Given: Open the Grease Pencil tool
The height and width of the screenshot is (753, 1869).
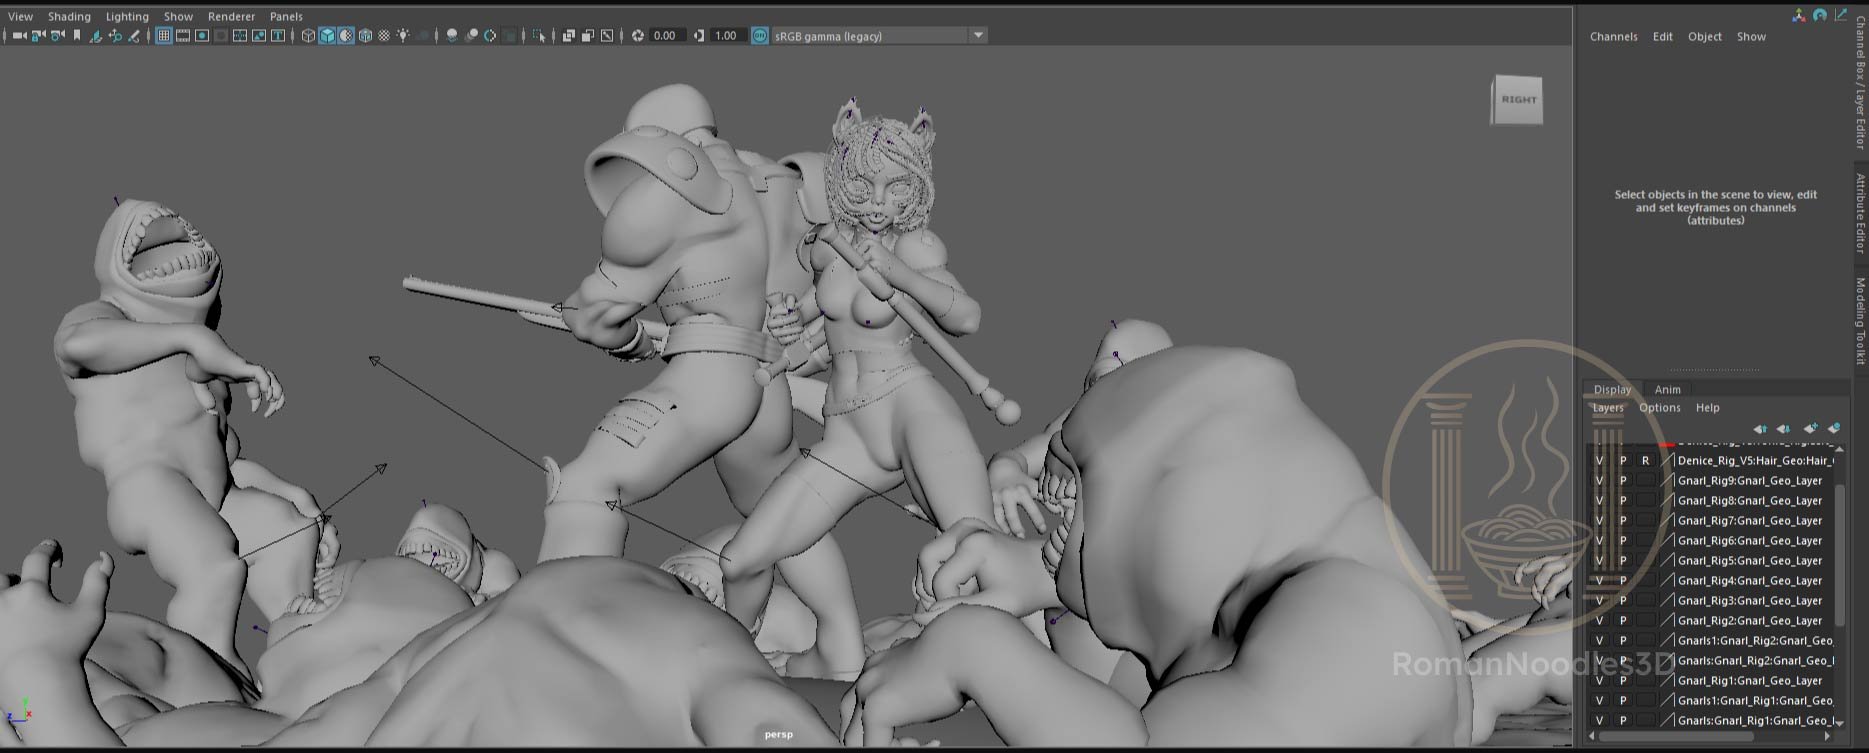Looking at the screenshot, I should 134,35.
